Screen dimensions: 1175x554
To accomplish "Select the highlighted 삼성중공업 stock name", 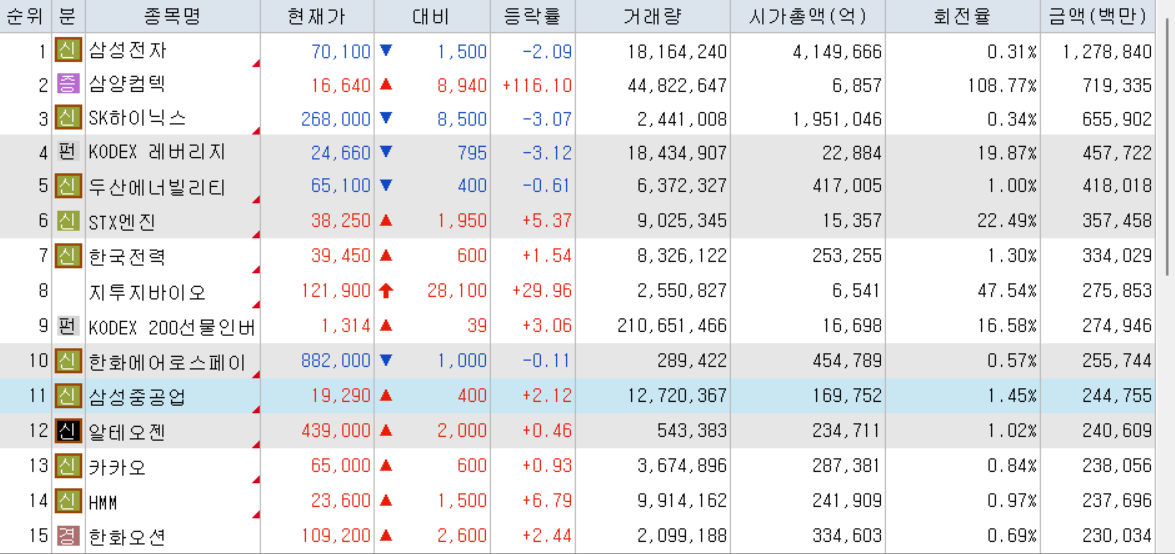I will point(137,397).
